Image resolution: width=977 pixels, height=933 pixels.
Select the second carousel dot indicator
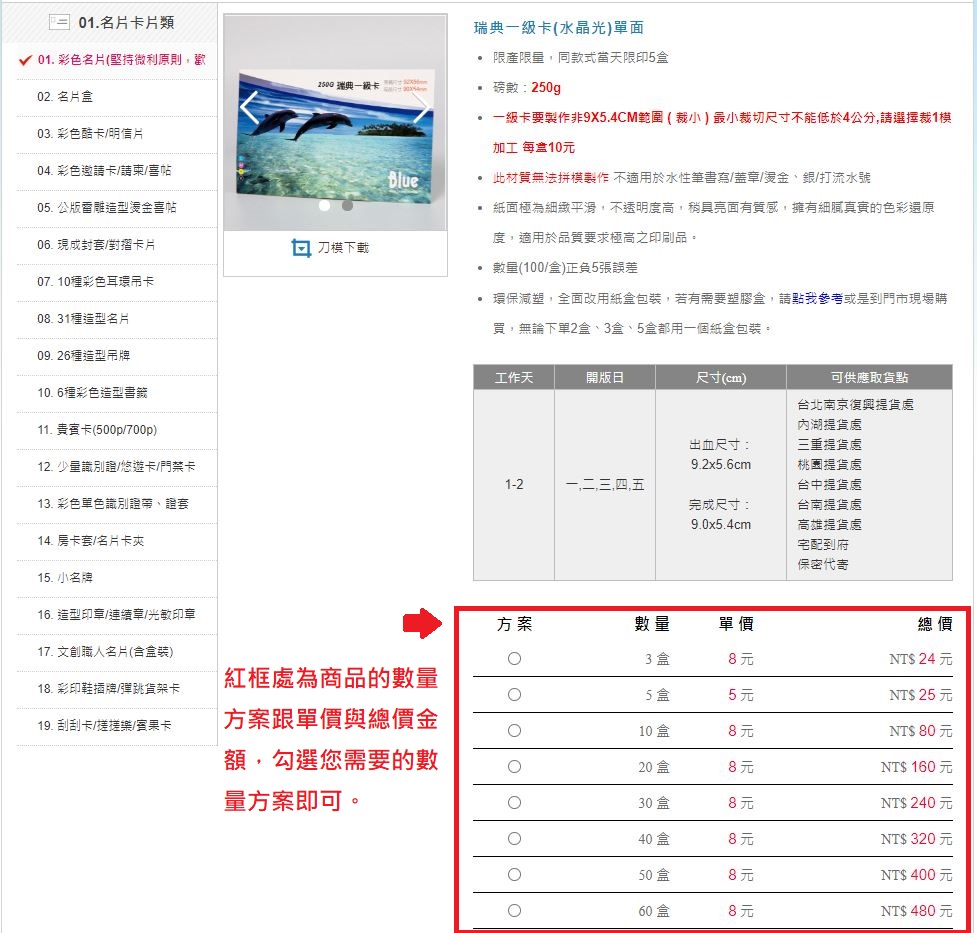click(347, 205)
